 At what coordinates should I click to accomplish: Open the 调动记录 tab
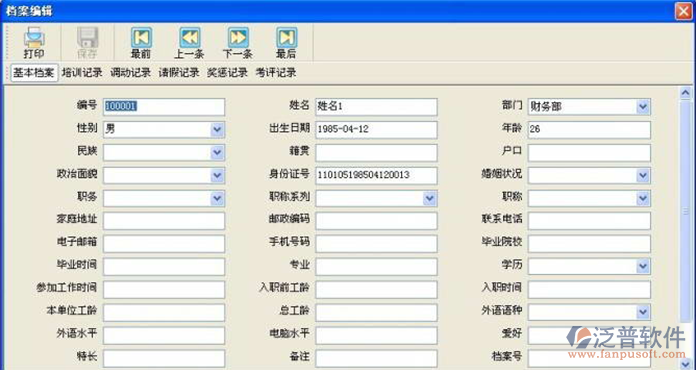(x=130, y=73)
